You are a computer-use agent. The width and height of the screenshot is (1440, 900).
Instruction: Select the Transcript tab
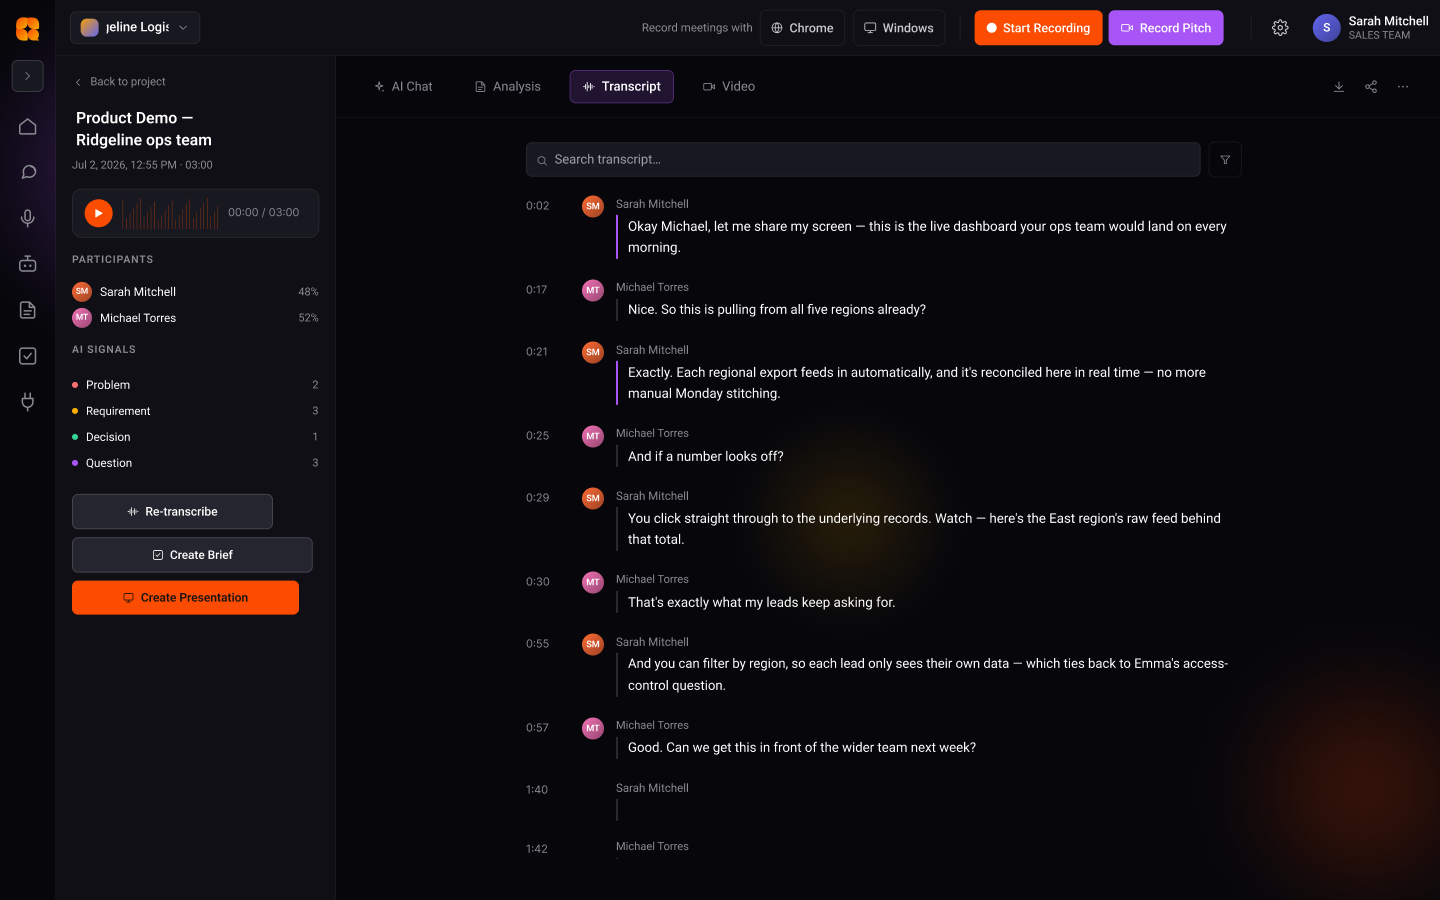(x=622, y=87)
